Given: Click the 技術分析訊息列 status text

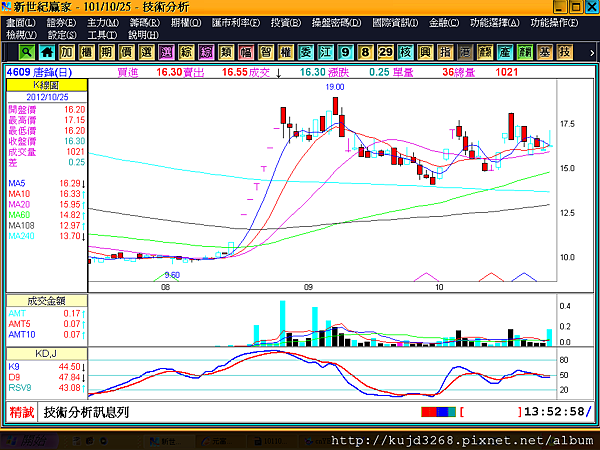Looking at the screenshot, I should click(x=86, y=412).
